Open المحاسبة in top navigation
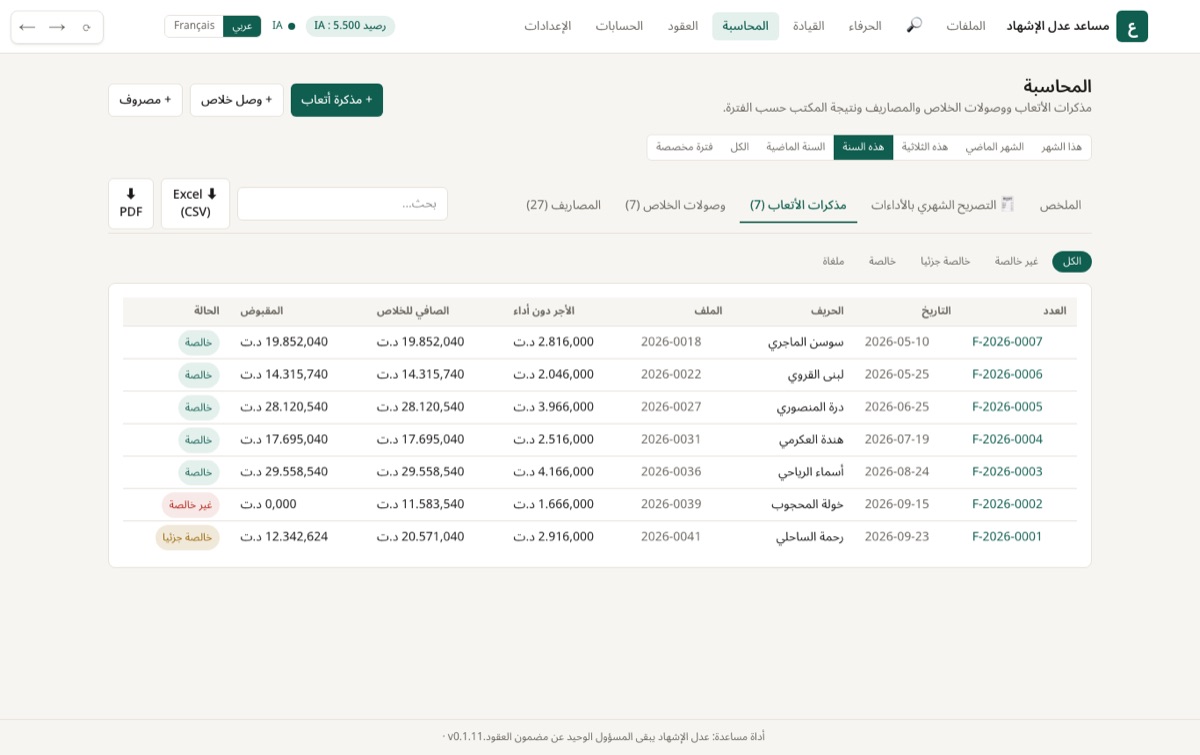 coord(745,26)
